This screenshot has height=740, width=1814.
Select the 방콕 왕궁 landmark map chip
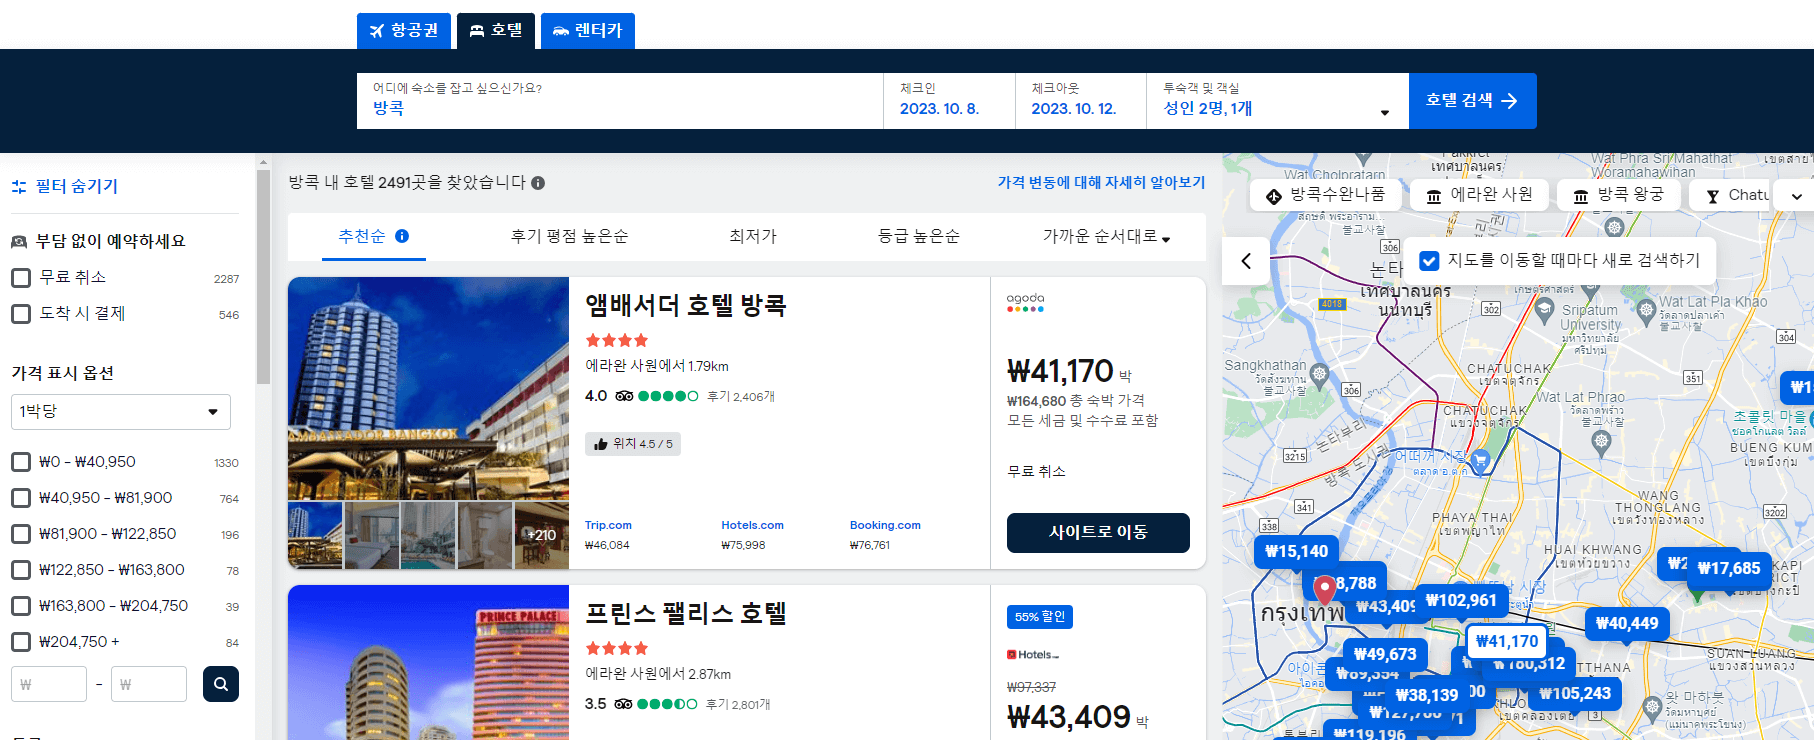tap(1619, 195)
